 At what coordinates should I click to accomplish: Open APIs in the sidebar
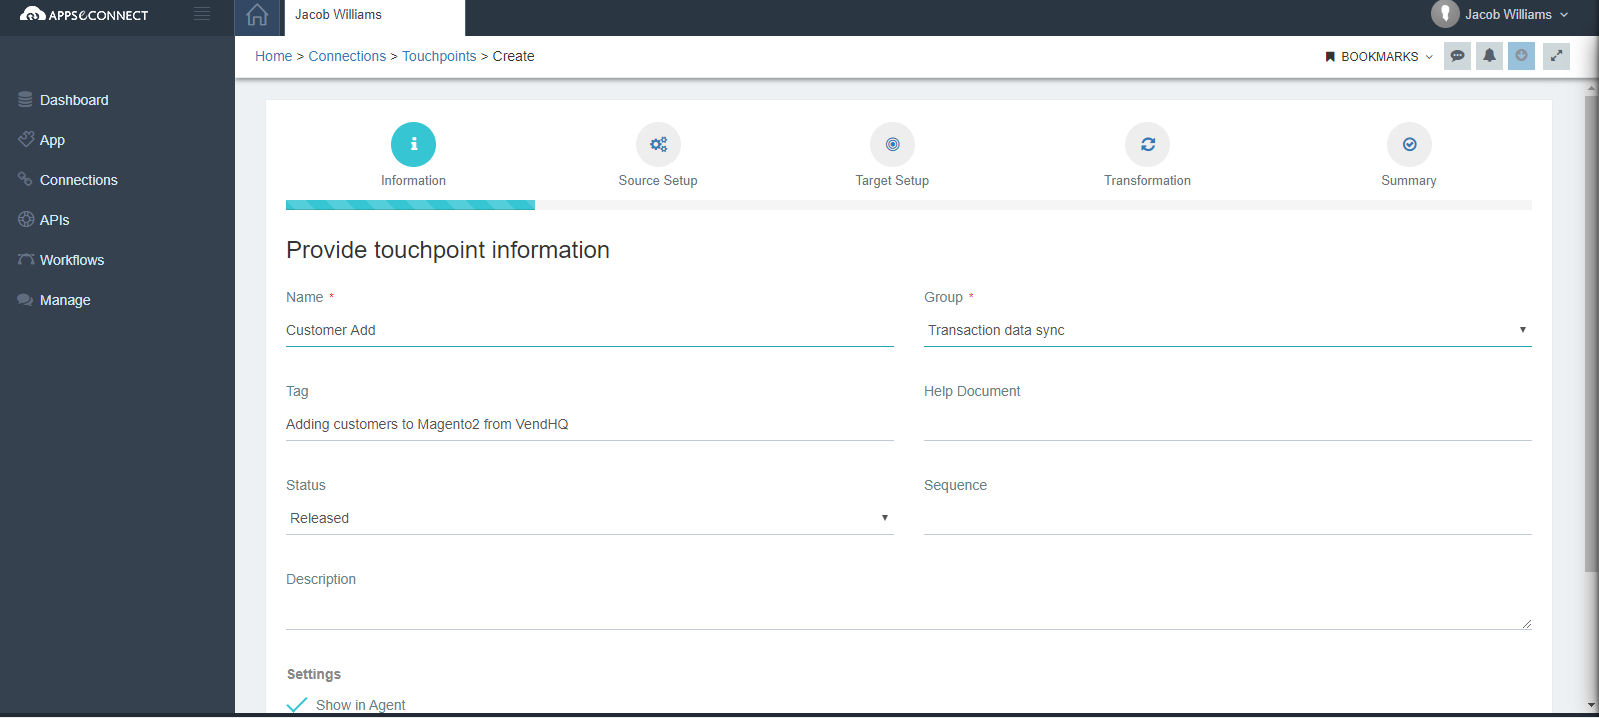55,220
